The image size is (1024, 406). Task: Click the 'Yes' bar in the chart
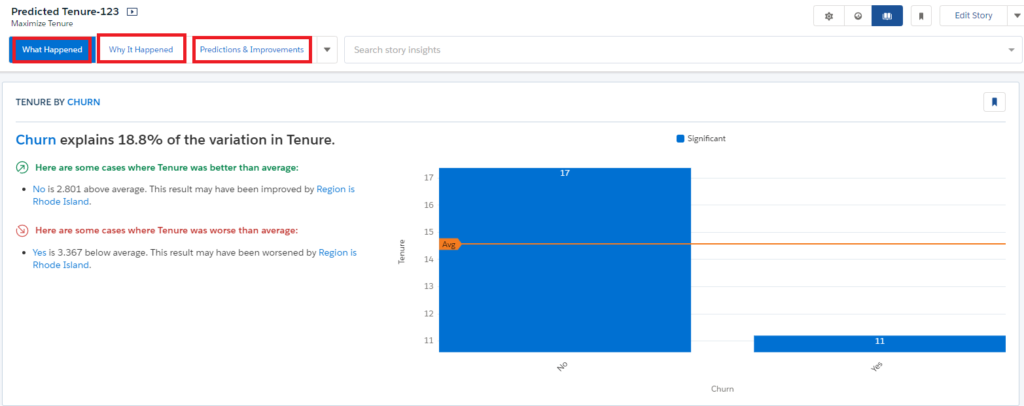880,343
